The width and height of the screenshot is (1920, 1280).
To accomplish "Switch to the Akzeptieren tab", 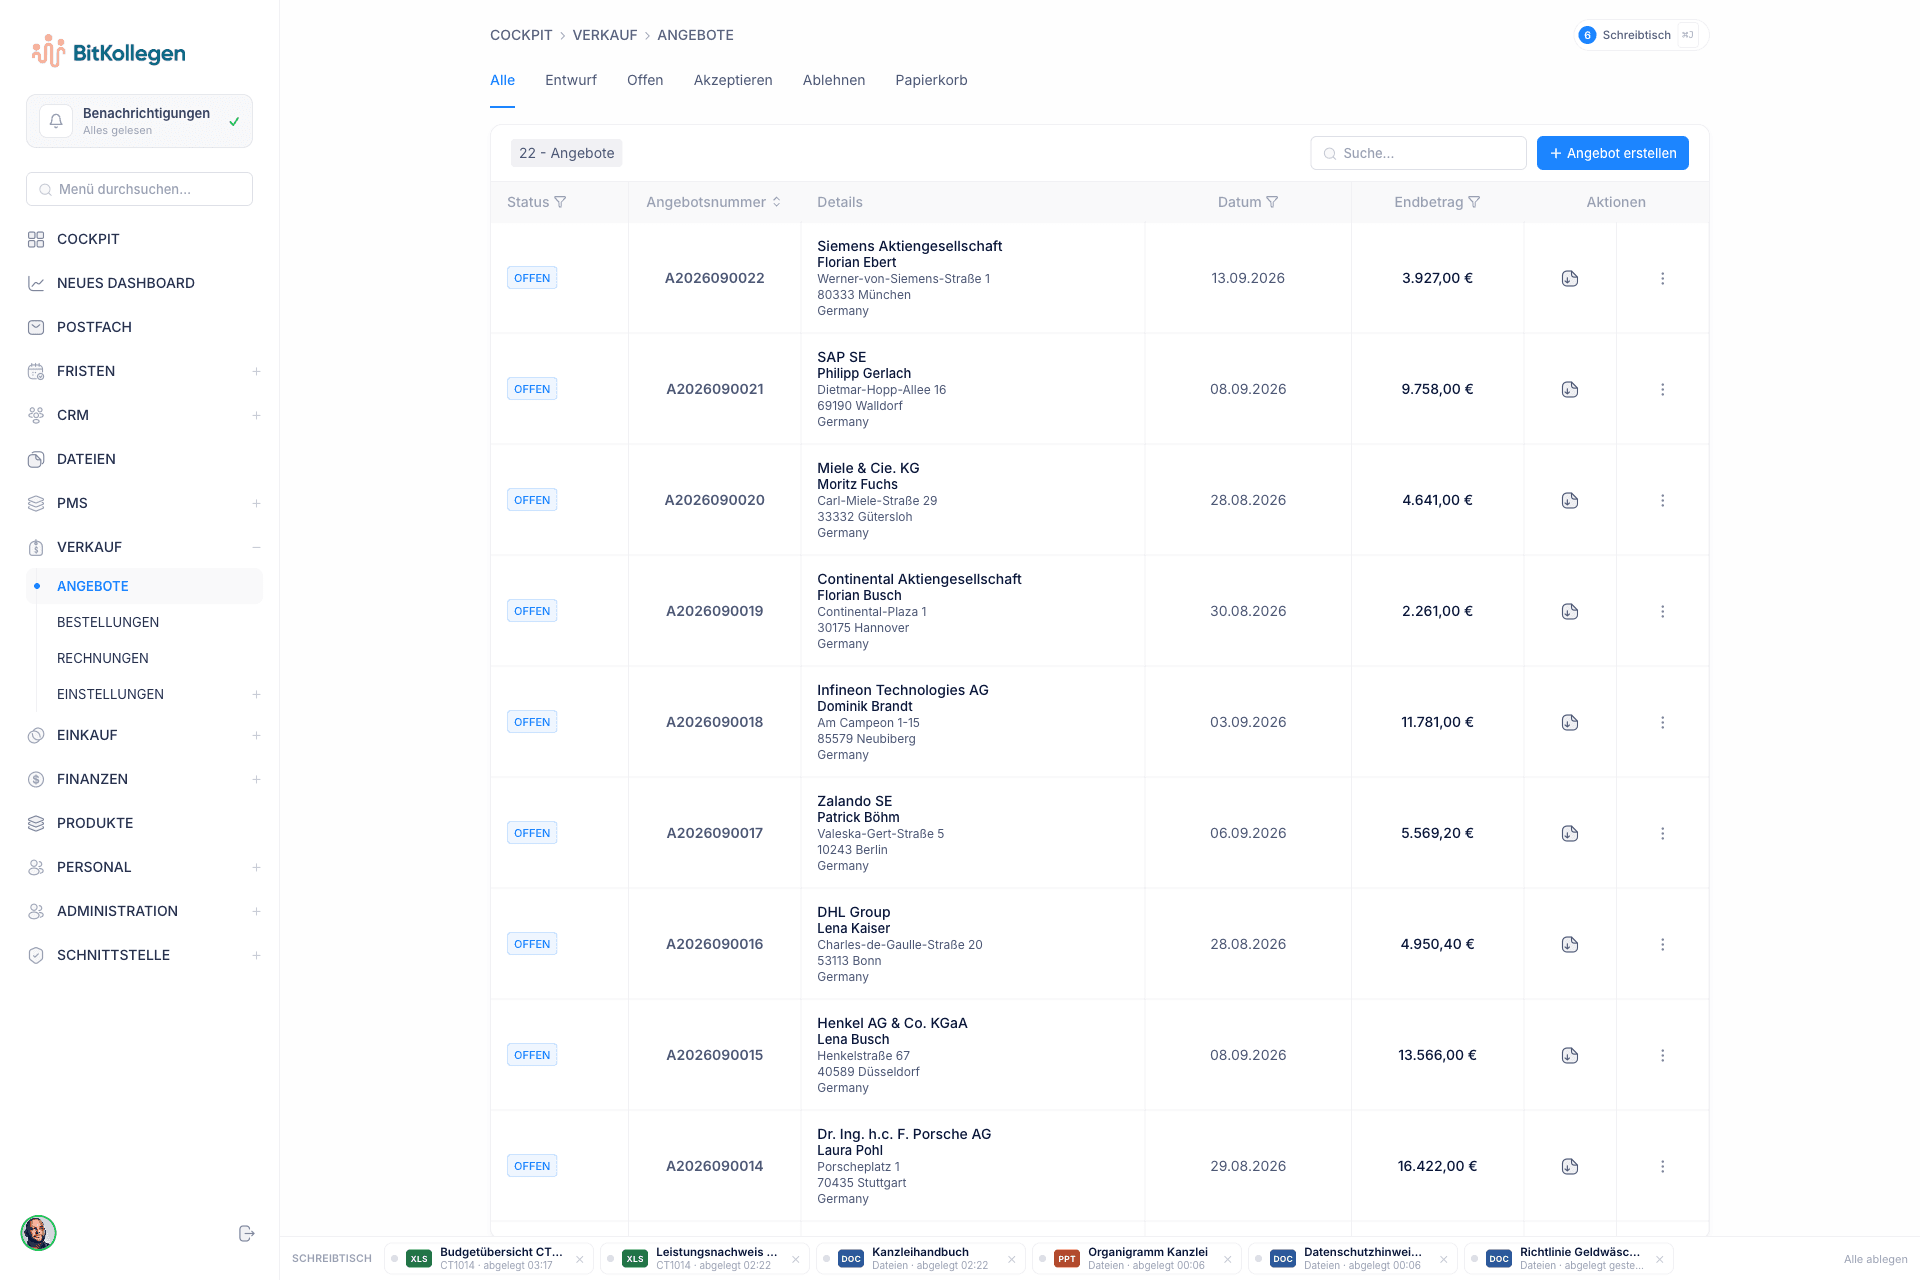I will click(733, 80).
